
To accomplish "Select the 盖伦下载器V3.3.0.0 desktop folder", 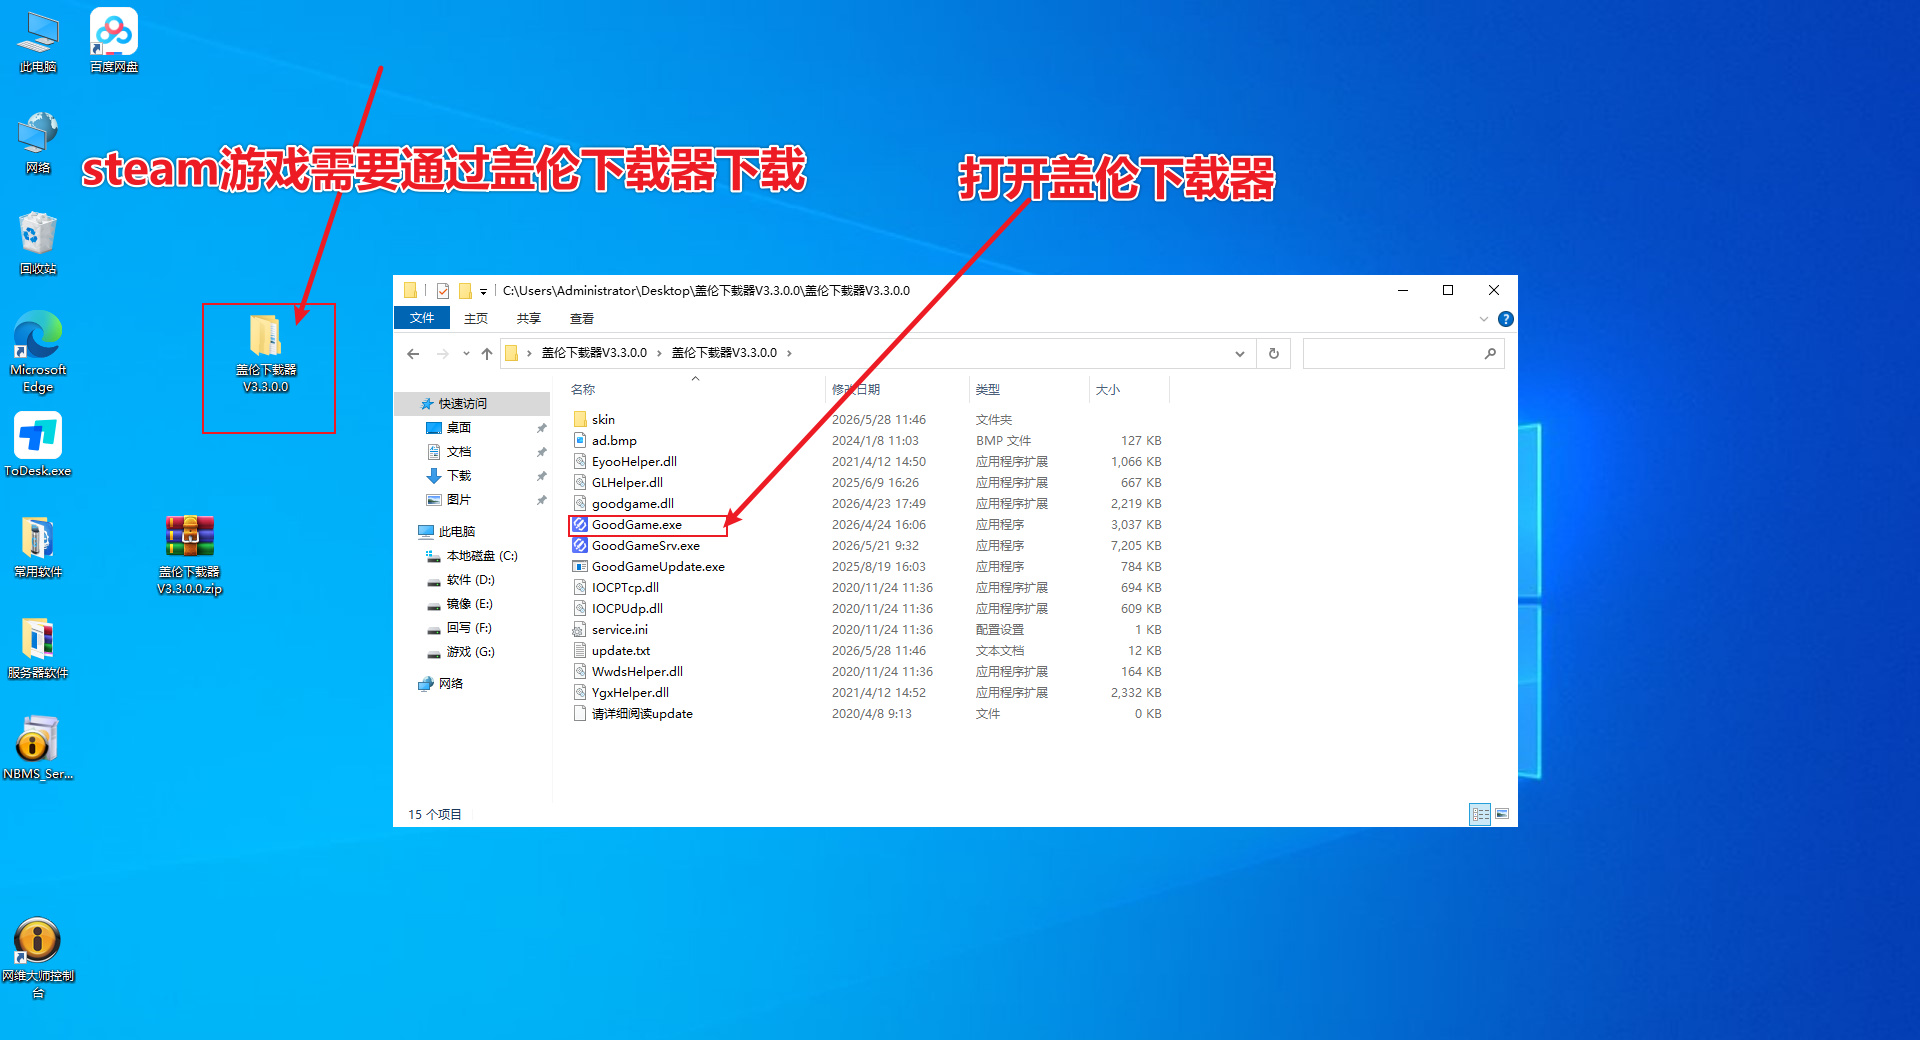I will click(266, 353).
